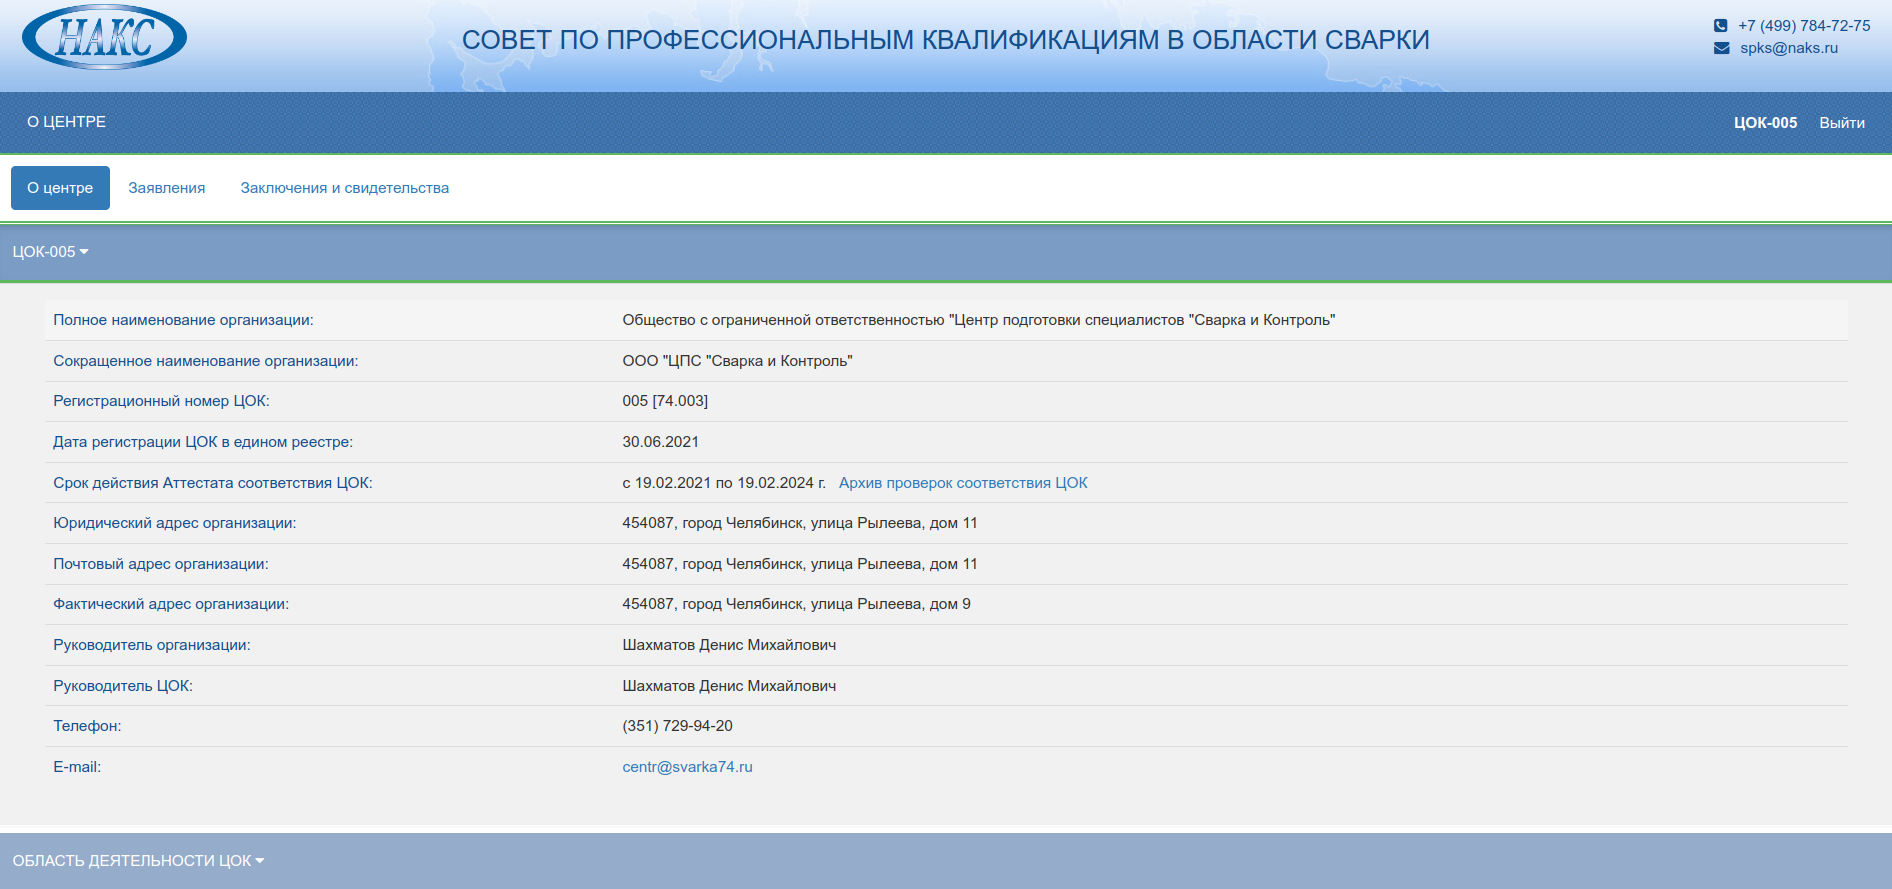Select Шахматов Денис Михайлович in Руководитель ЦОК row
The image size is (1892, 889).
[729, 686]
